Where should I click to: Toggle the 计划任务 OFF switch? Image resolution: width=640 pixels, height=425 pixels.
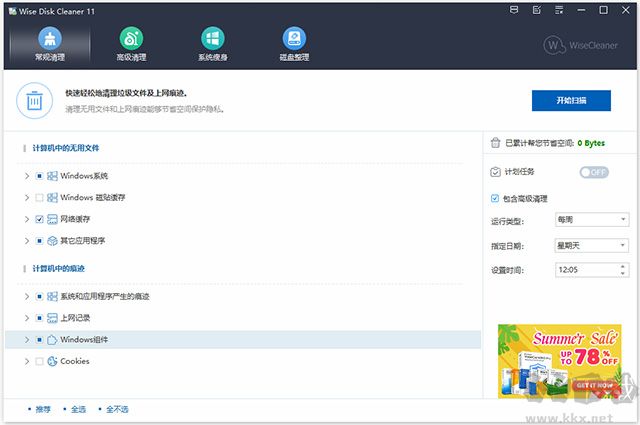pyautogui.click(x=594, y=172)
